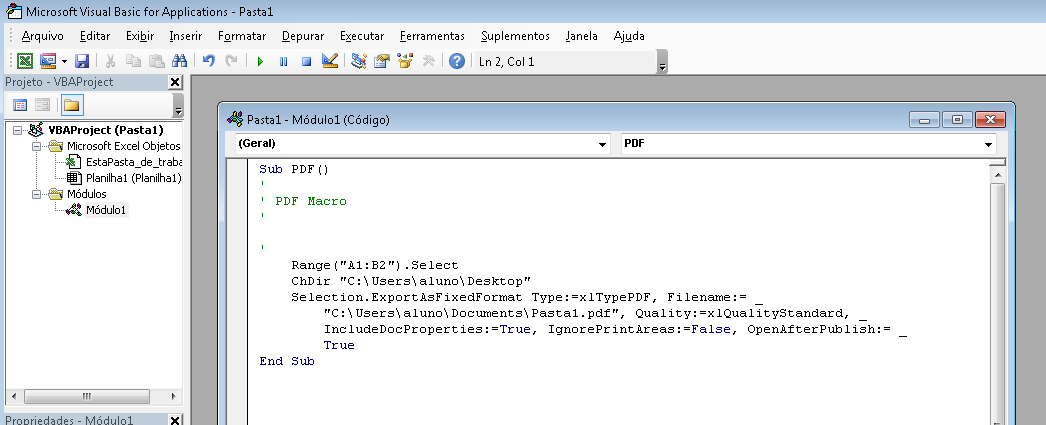Viewport: 1046px width, 425px height.
Task: Stop the macro with the Reset icon
Action: [306, 61]
